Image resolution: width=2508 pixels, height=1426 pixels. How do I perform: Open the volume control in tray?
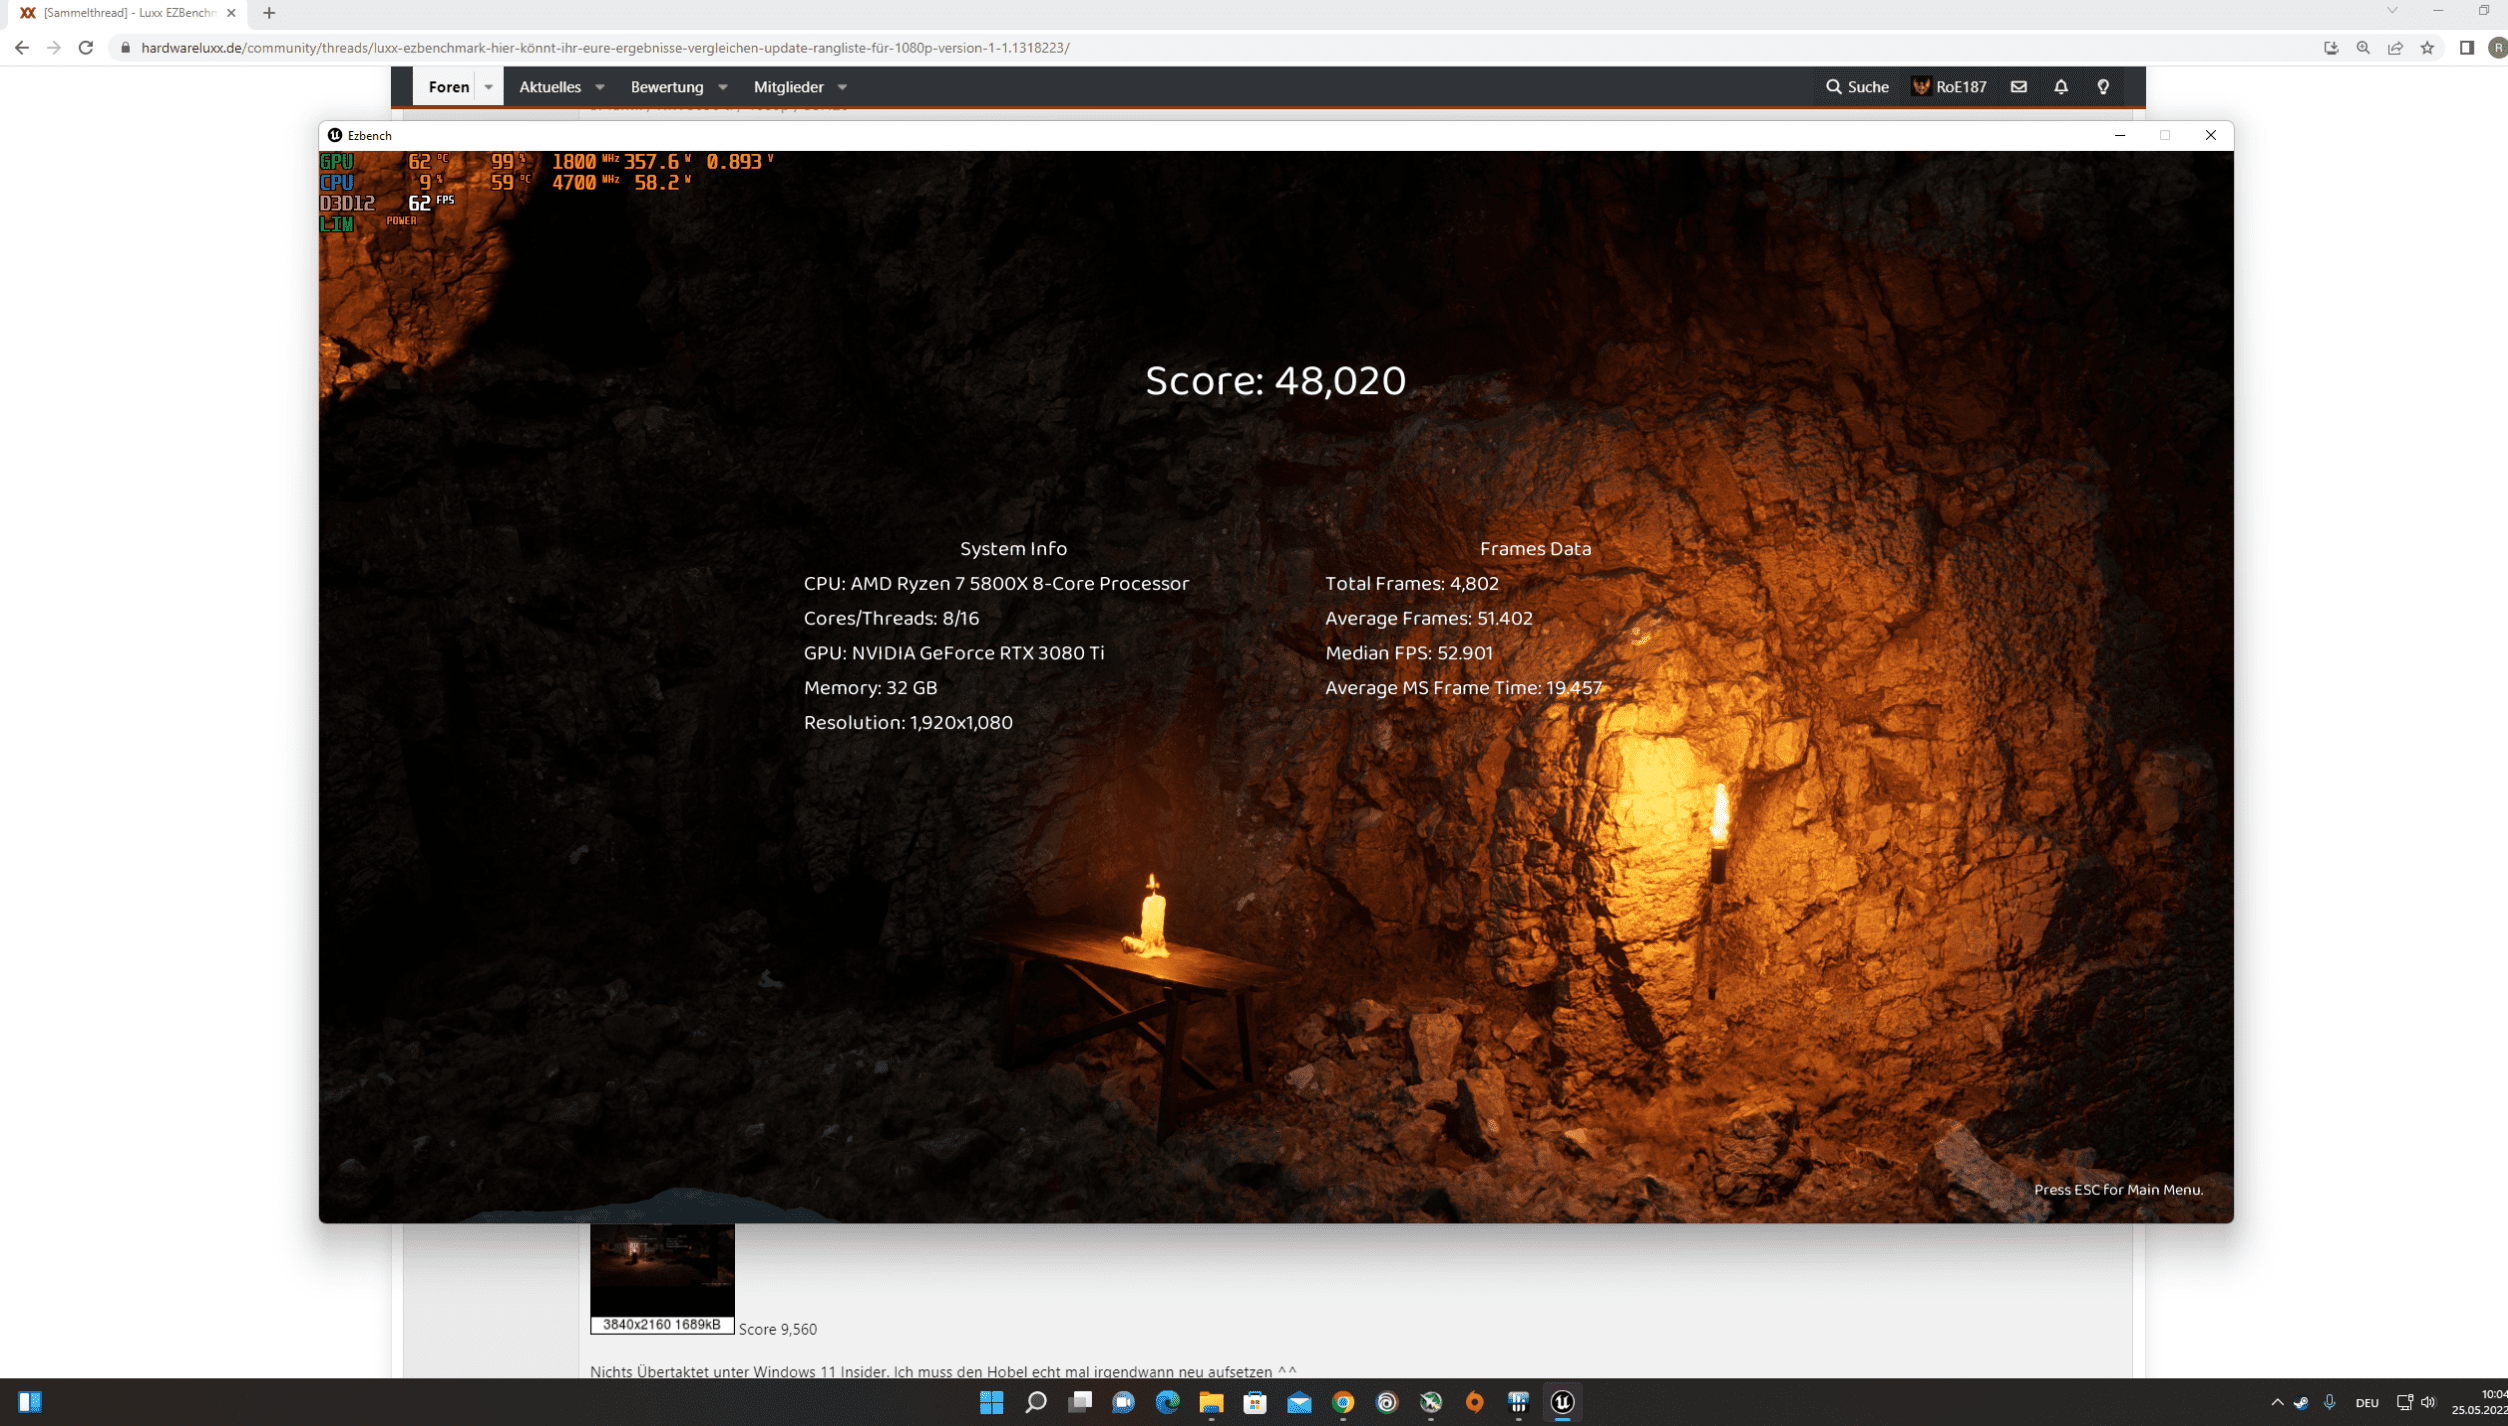pyautogui.click(x=2428, y=1402)
